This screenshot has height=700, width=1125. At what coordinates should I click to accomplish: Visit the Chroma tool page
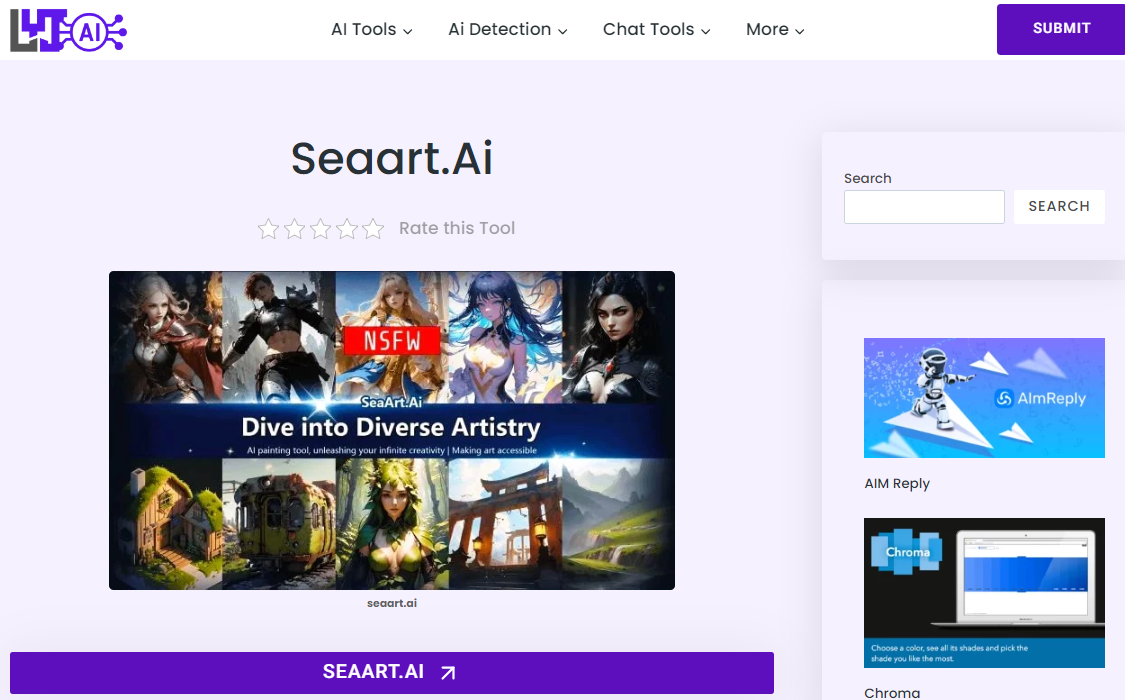[892, 691]
